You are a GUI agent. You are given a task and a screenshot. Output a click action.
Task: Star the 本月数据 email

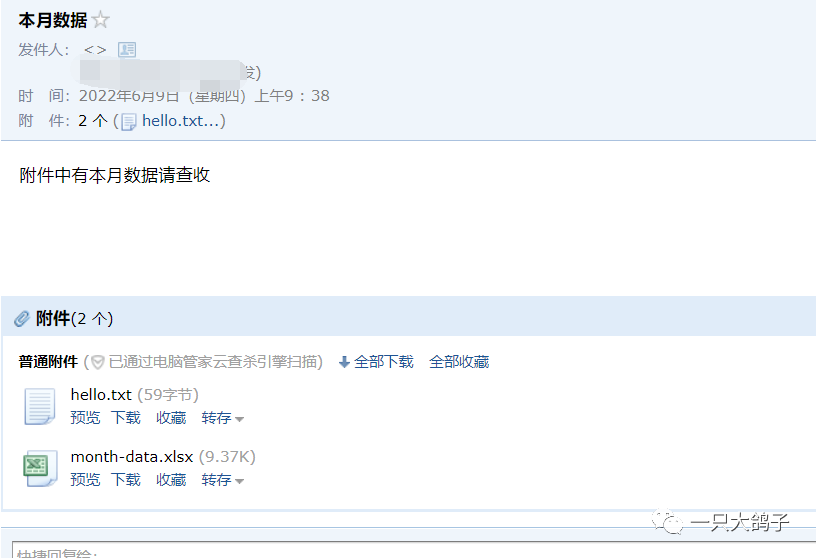point(100,20)
